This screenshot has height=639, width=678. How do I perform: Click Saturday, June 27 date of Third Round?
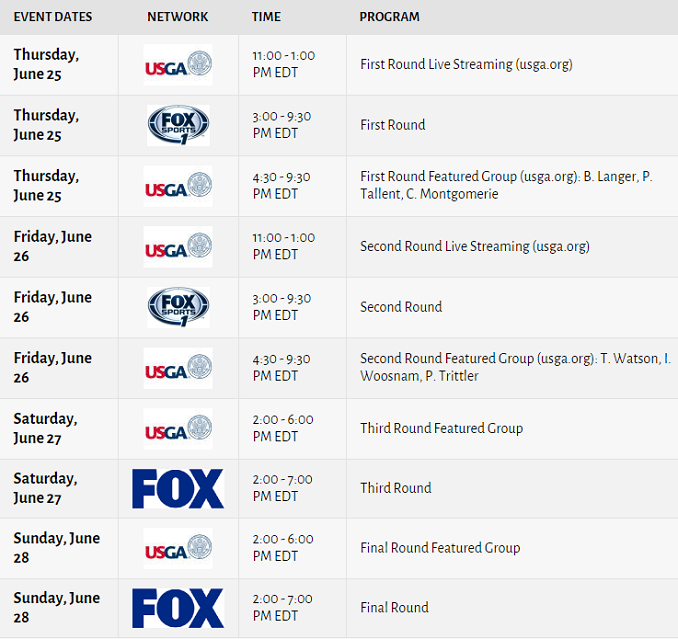pyautogui.click(x=45, y=488)
